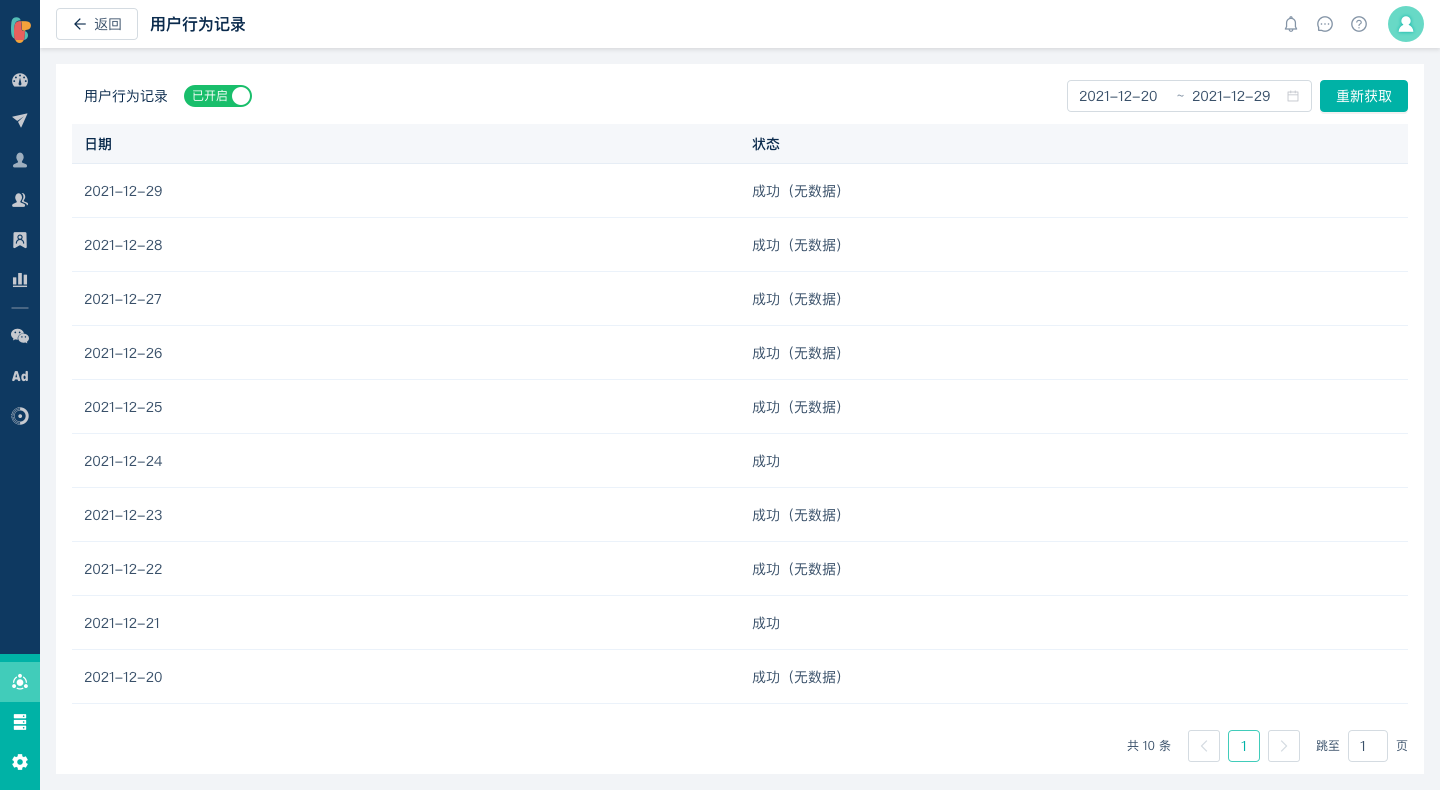The width and height of the screenshot is (1440, 790).
Task: Open the Ad icon in sidebar
Action: click(x=20, y=376)
